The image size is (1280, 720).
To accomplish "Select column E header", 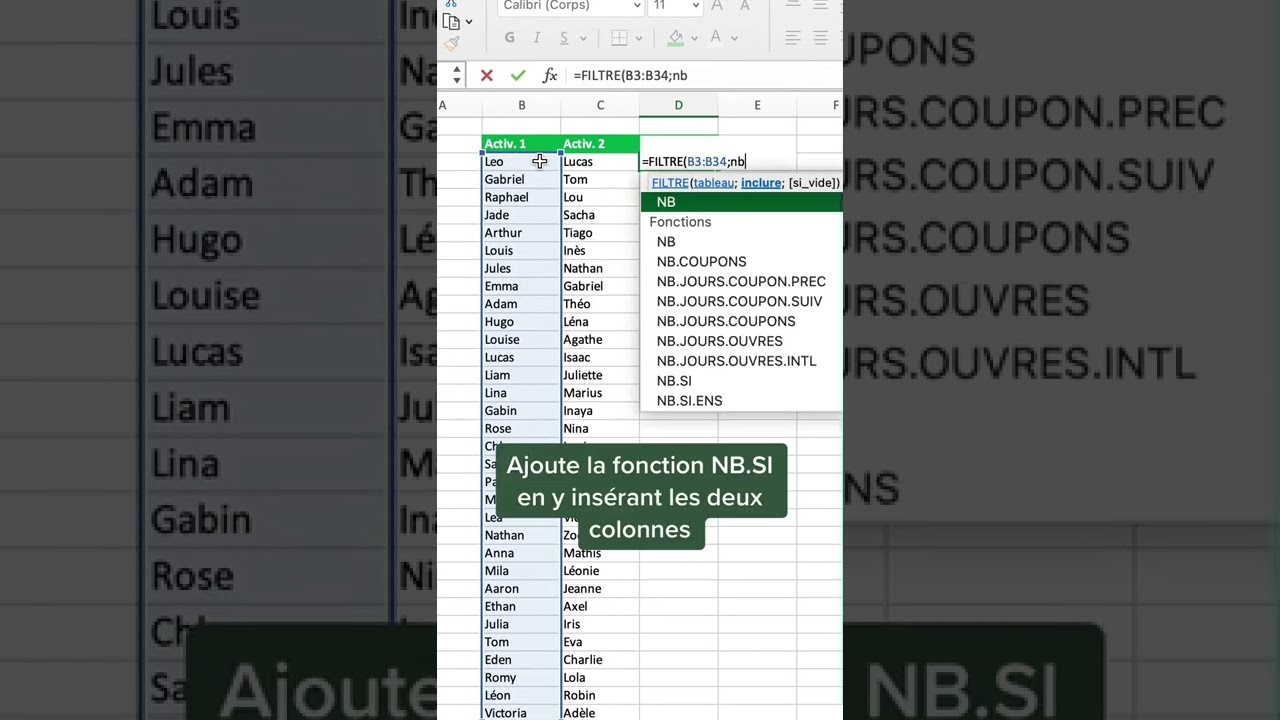I will [x=757, y=105].
